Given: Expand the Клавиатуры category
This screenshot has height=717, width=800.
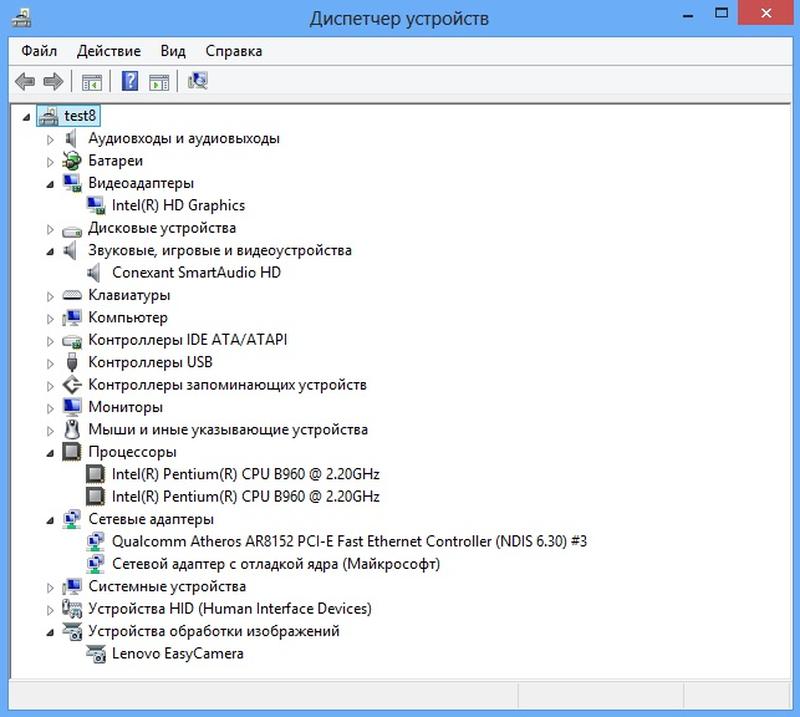Looking at the screenshot, I should pos(48,295).
